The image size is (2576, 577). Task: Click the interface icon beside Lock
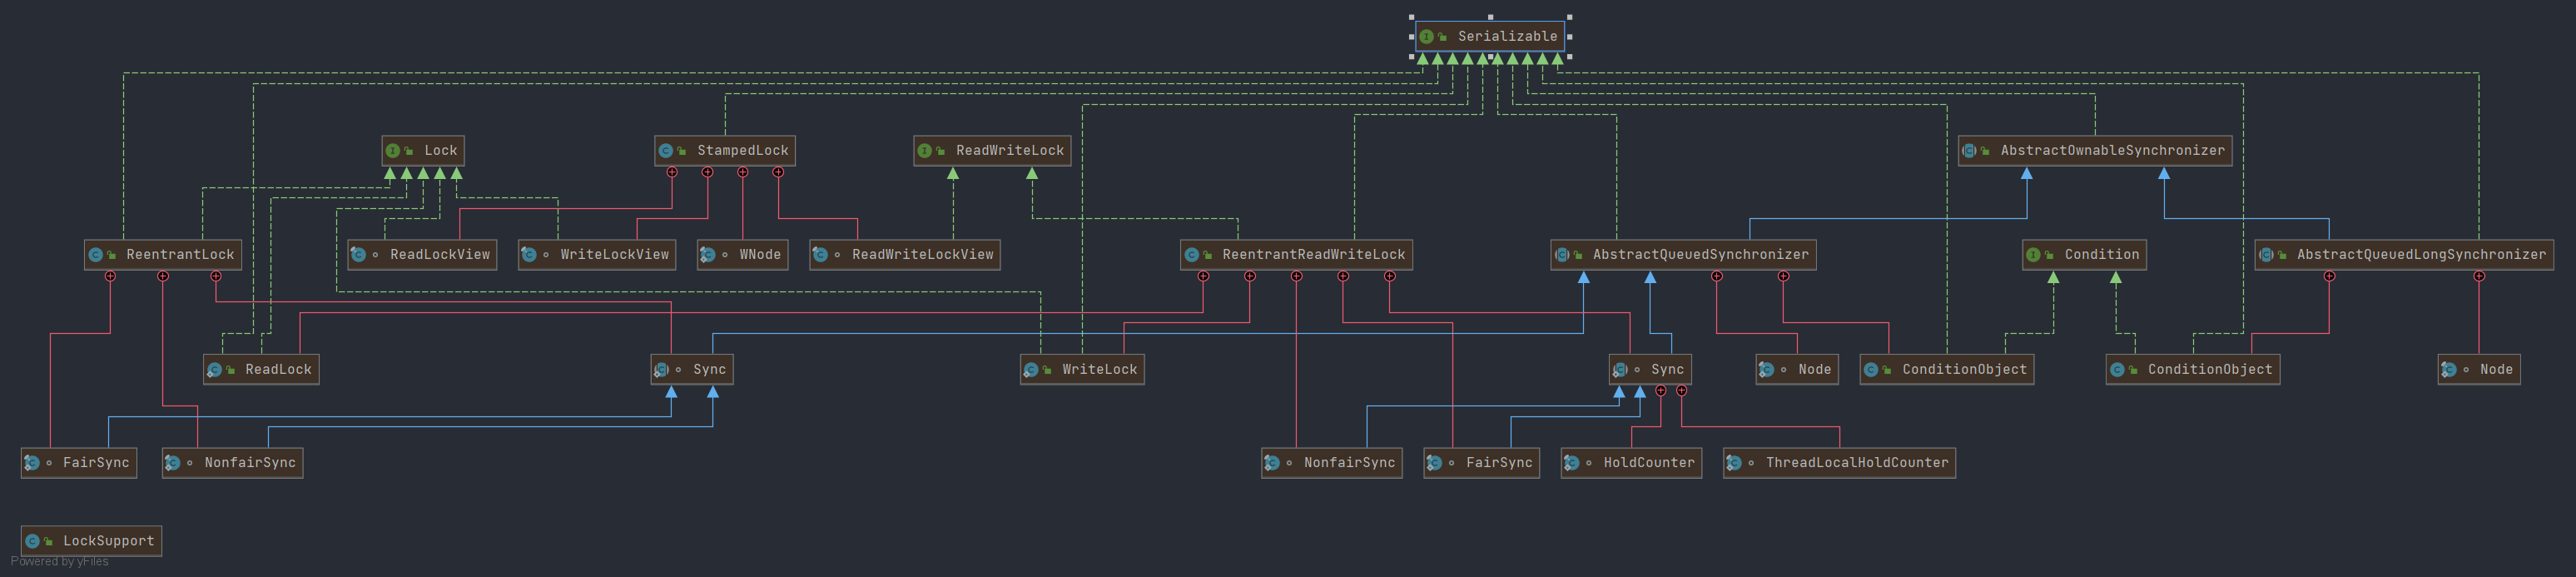coord(393,151)
